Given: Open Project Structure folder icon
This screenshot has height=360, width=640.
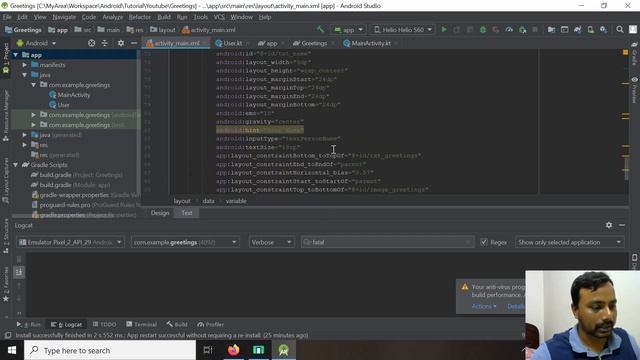Looking at the screenshot, I should coord(551,29).
